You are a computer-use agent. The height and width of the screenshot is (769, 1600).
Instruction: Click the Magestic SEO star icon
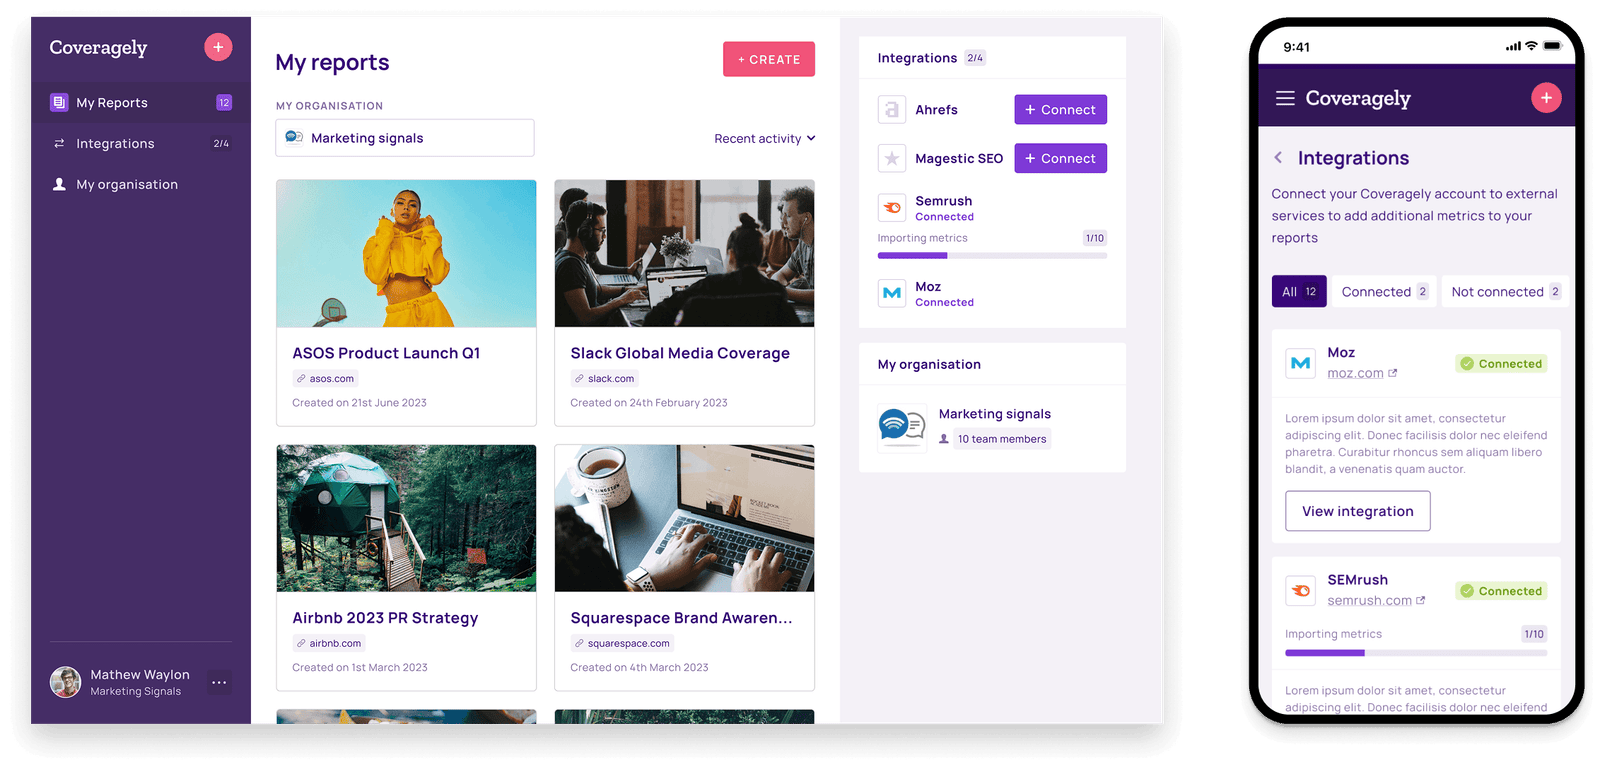[892, 158]
